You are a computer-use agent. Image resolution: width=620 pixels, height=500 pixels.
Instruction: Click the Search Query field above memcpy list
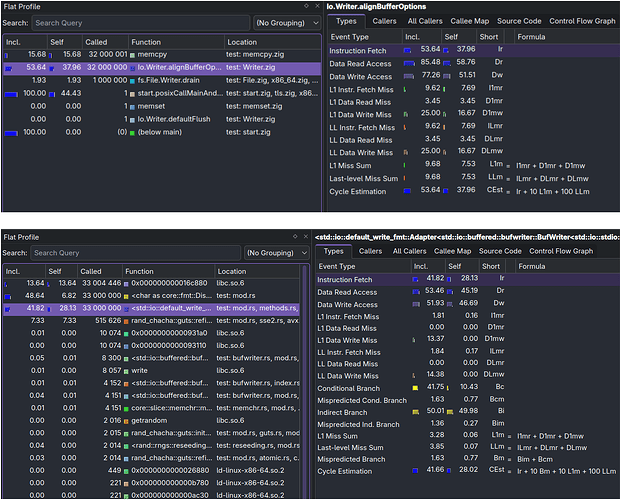click(138, 22)
